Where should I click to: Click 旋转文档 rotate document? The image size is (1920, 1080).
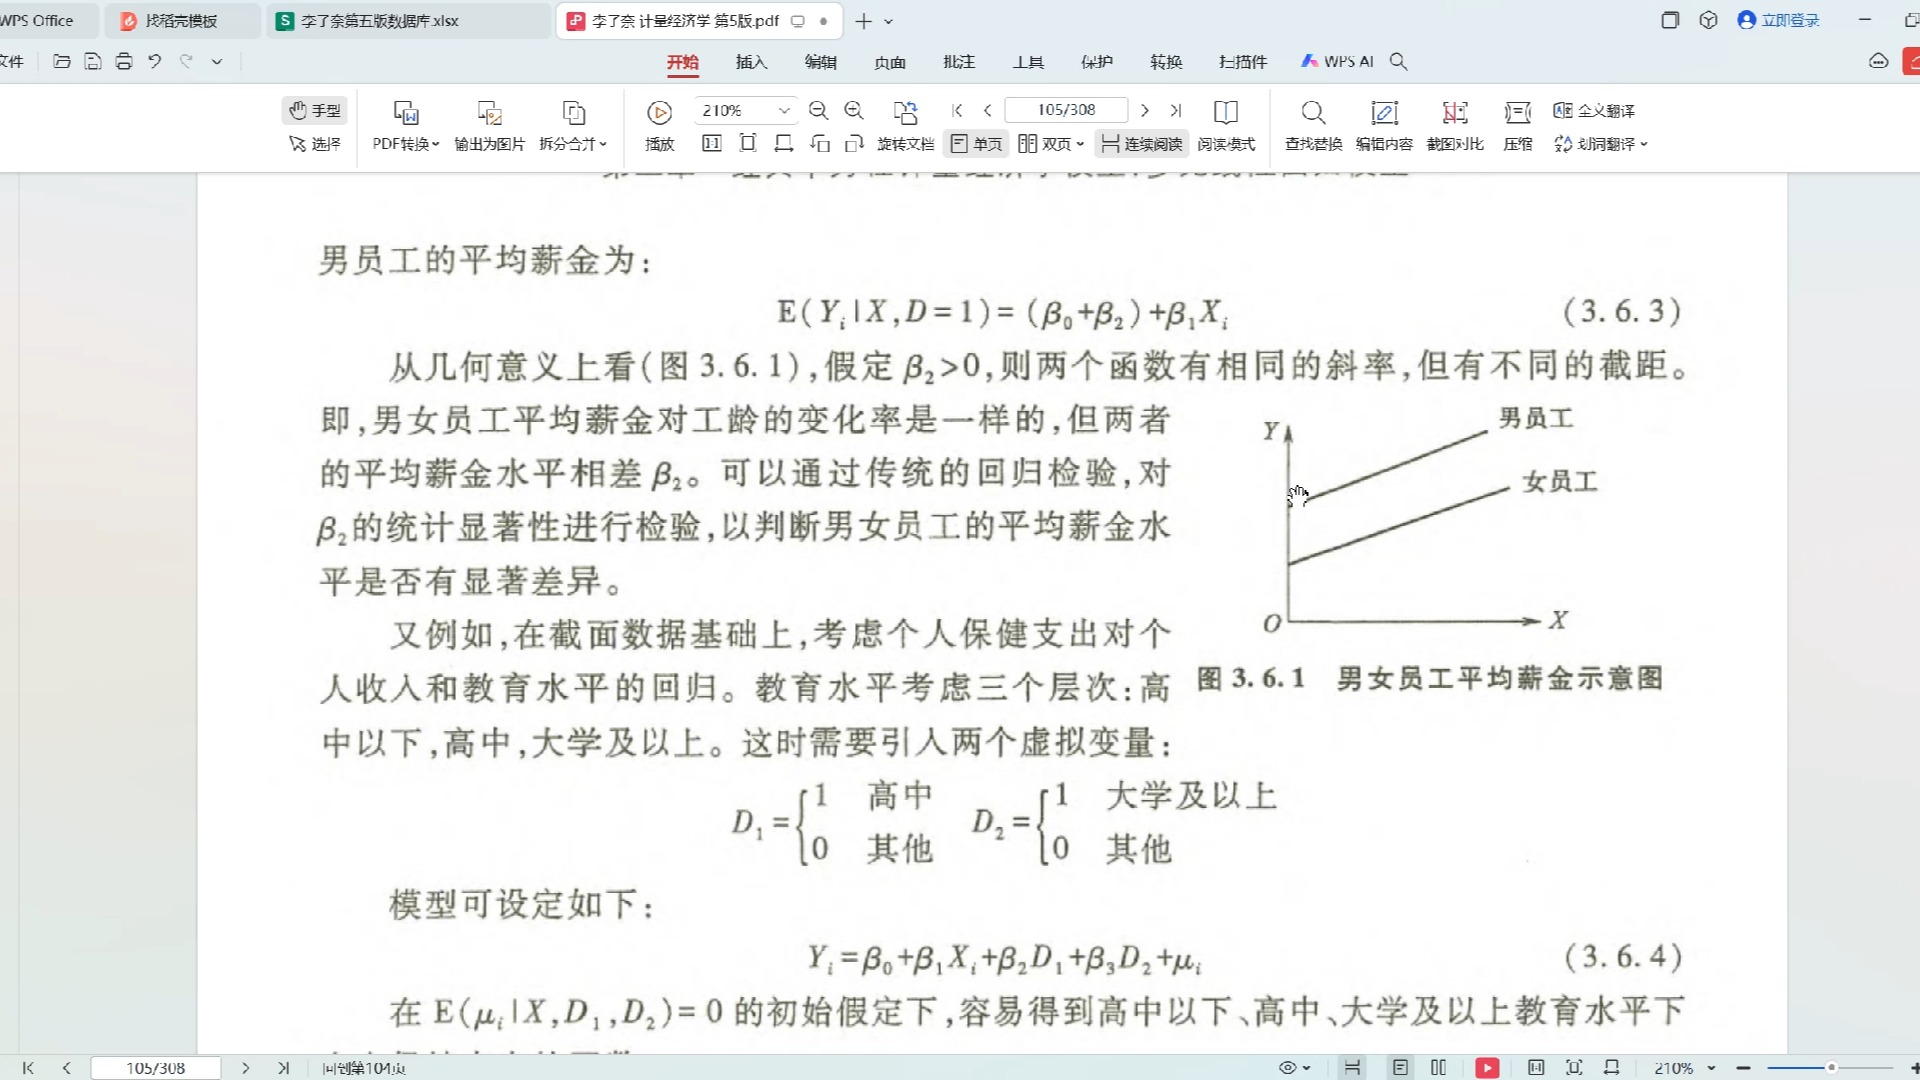tap(906, 126)
